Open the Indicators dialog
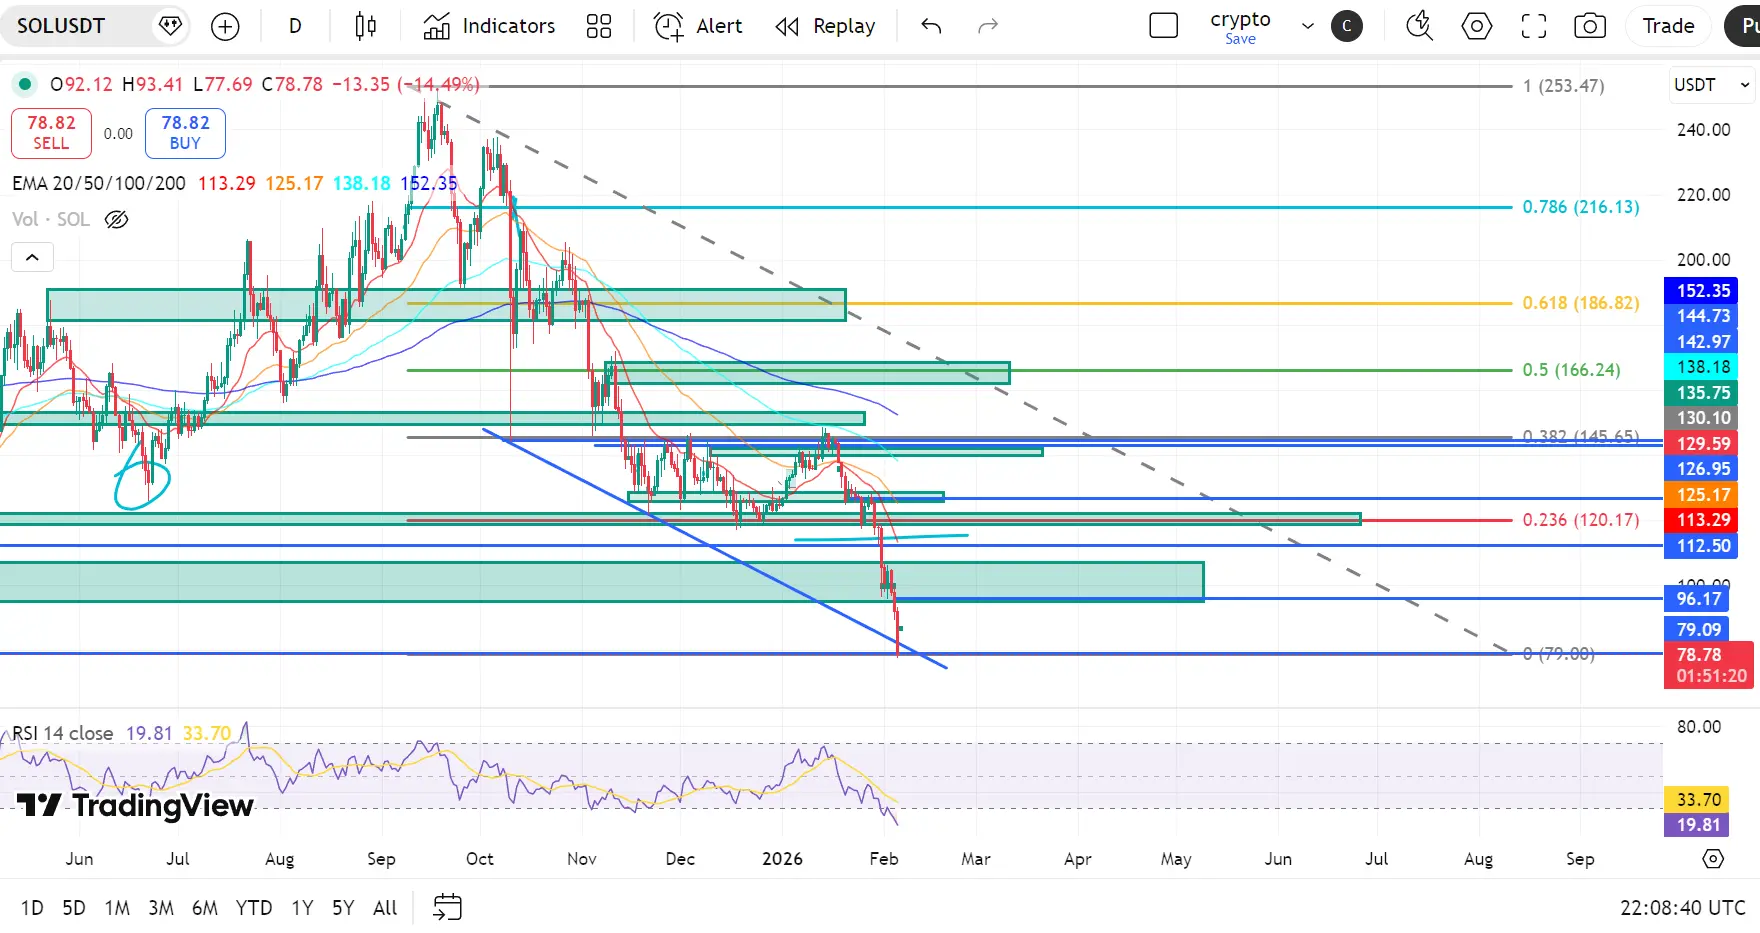Screen dimensions: 1760x933 489,26
